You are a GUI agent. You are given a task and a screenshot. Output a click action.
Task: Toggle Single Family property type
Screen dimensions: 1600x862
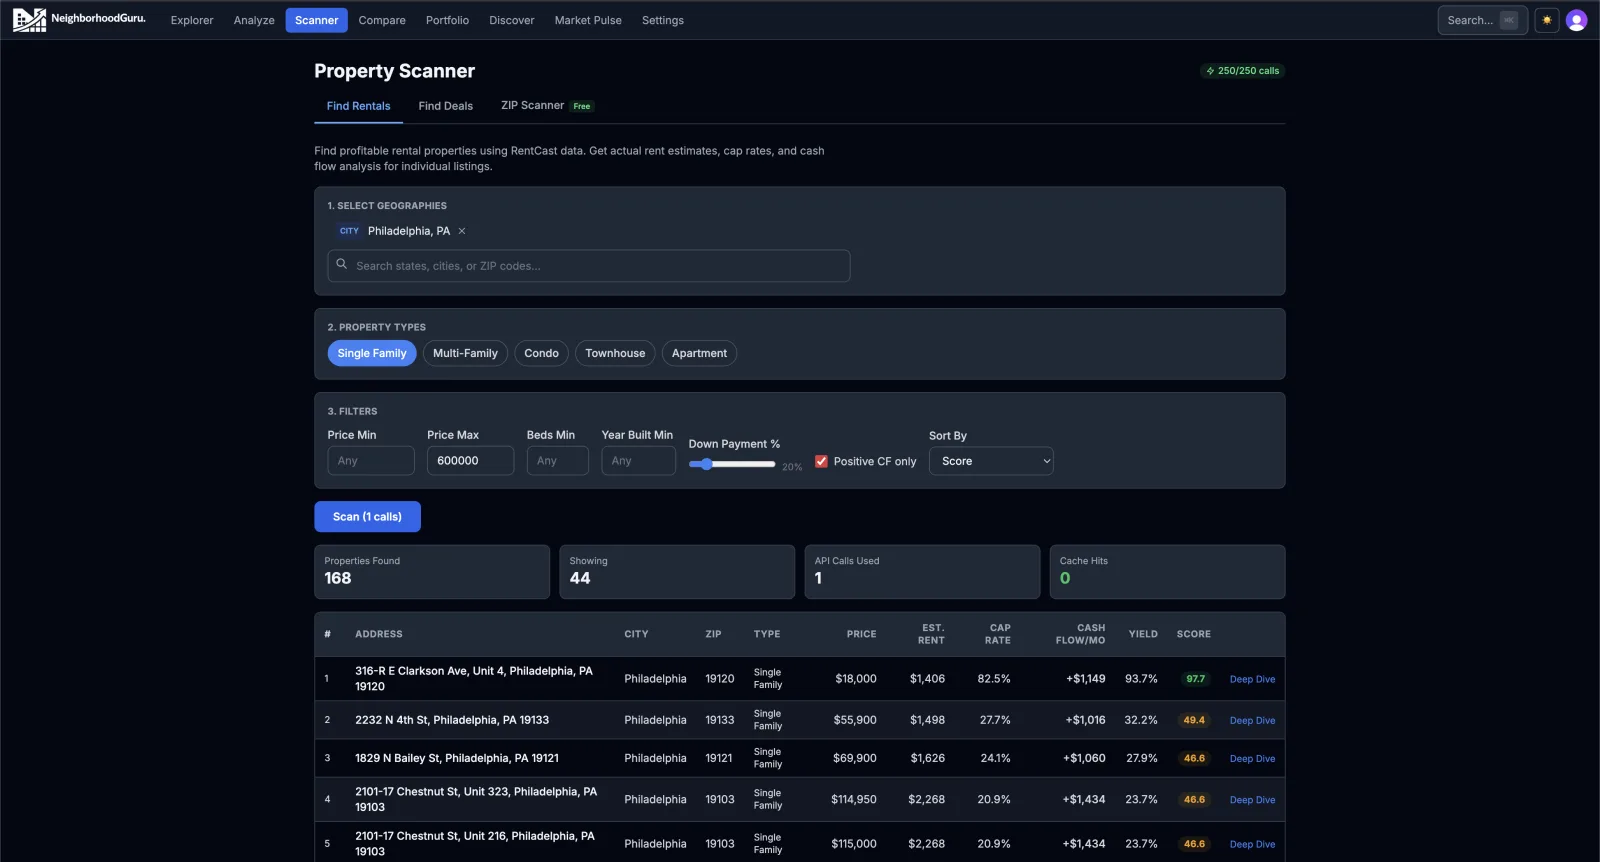click(372, 353)
